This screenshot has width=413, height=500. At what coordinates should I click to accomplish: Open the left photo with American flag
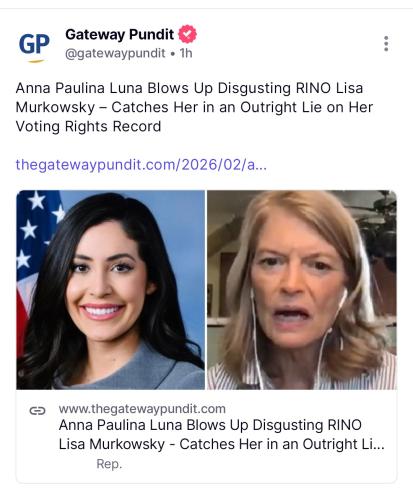[x=111, y=290]
